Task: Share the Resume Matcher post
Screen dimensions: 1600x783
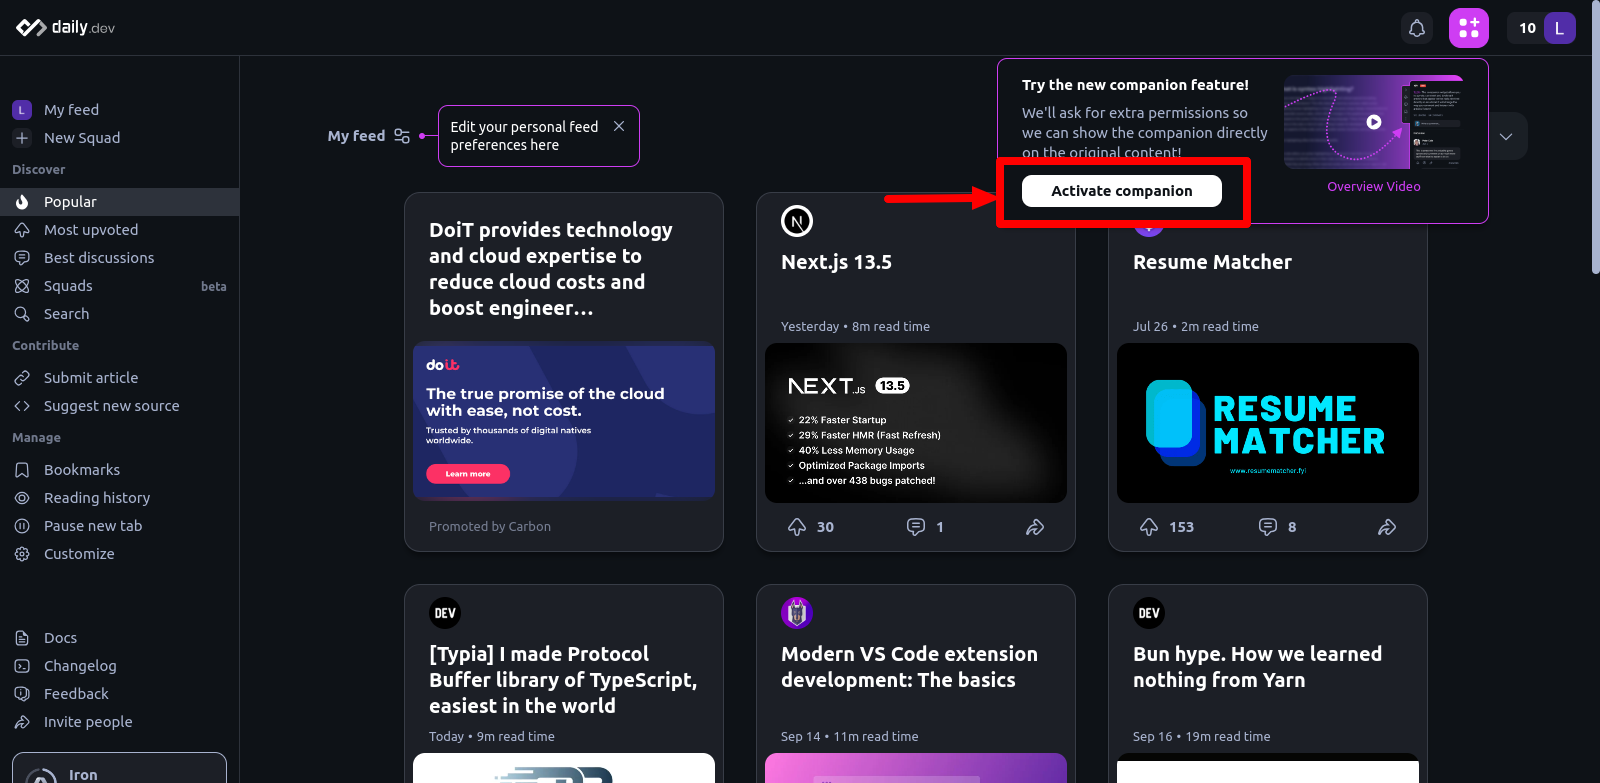Action: pos(1387,527)
